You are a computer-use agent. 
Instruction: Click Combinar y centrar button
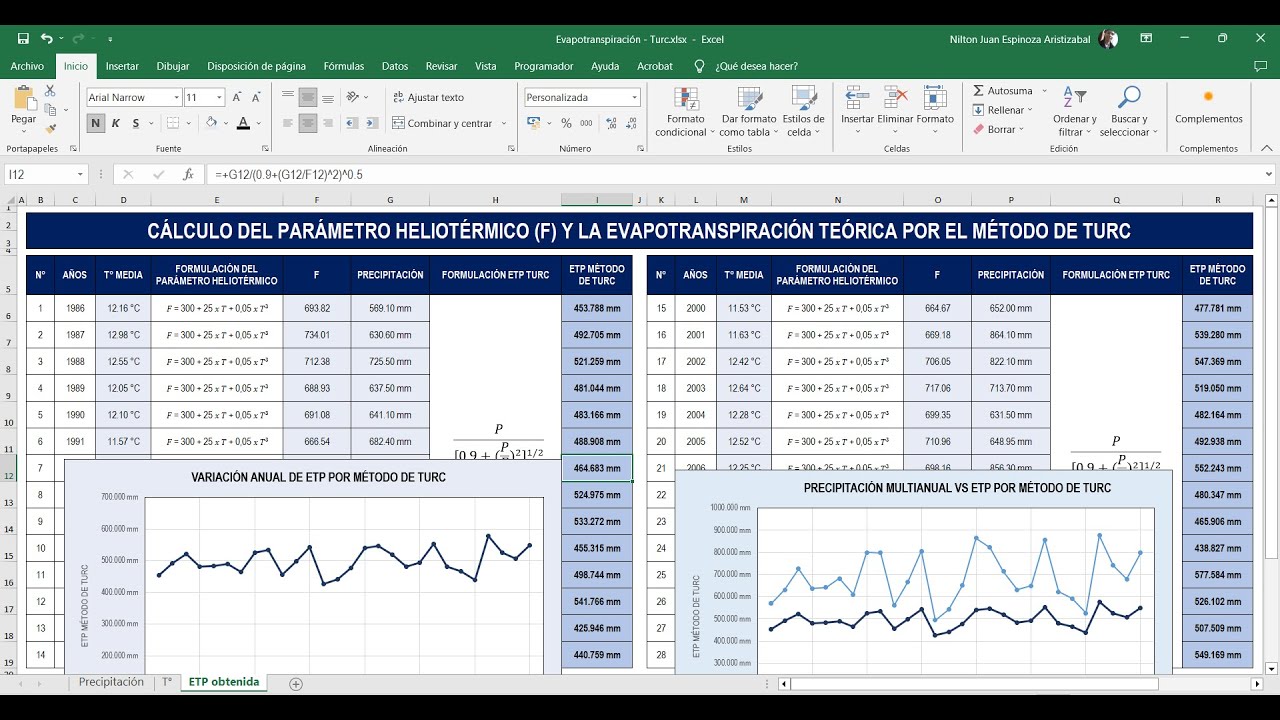(443, 123)
